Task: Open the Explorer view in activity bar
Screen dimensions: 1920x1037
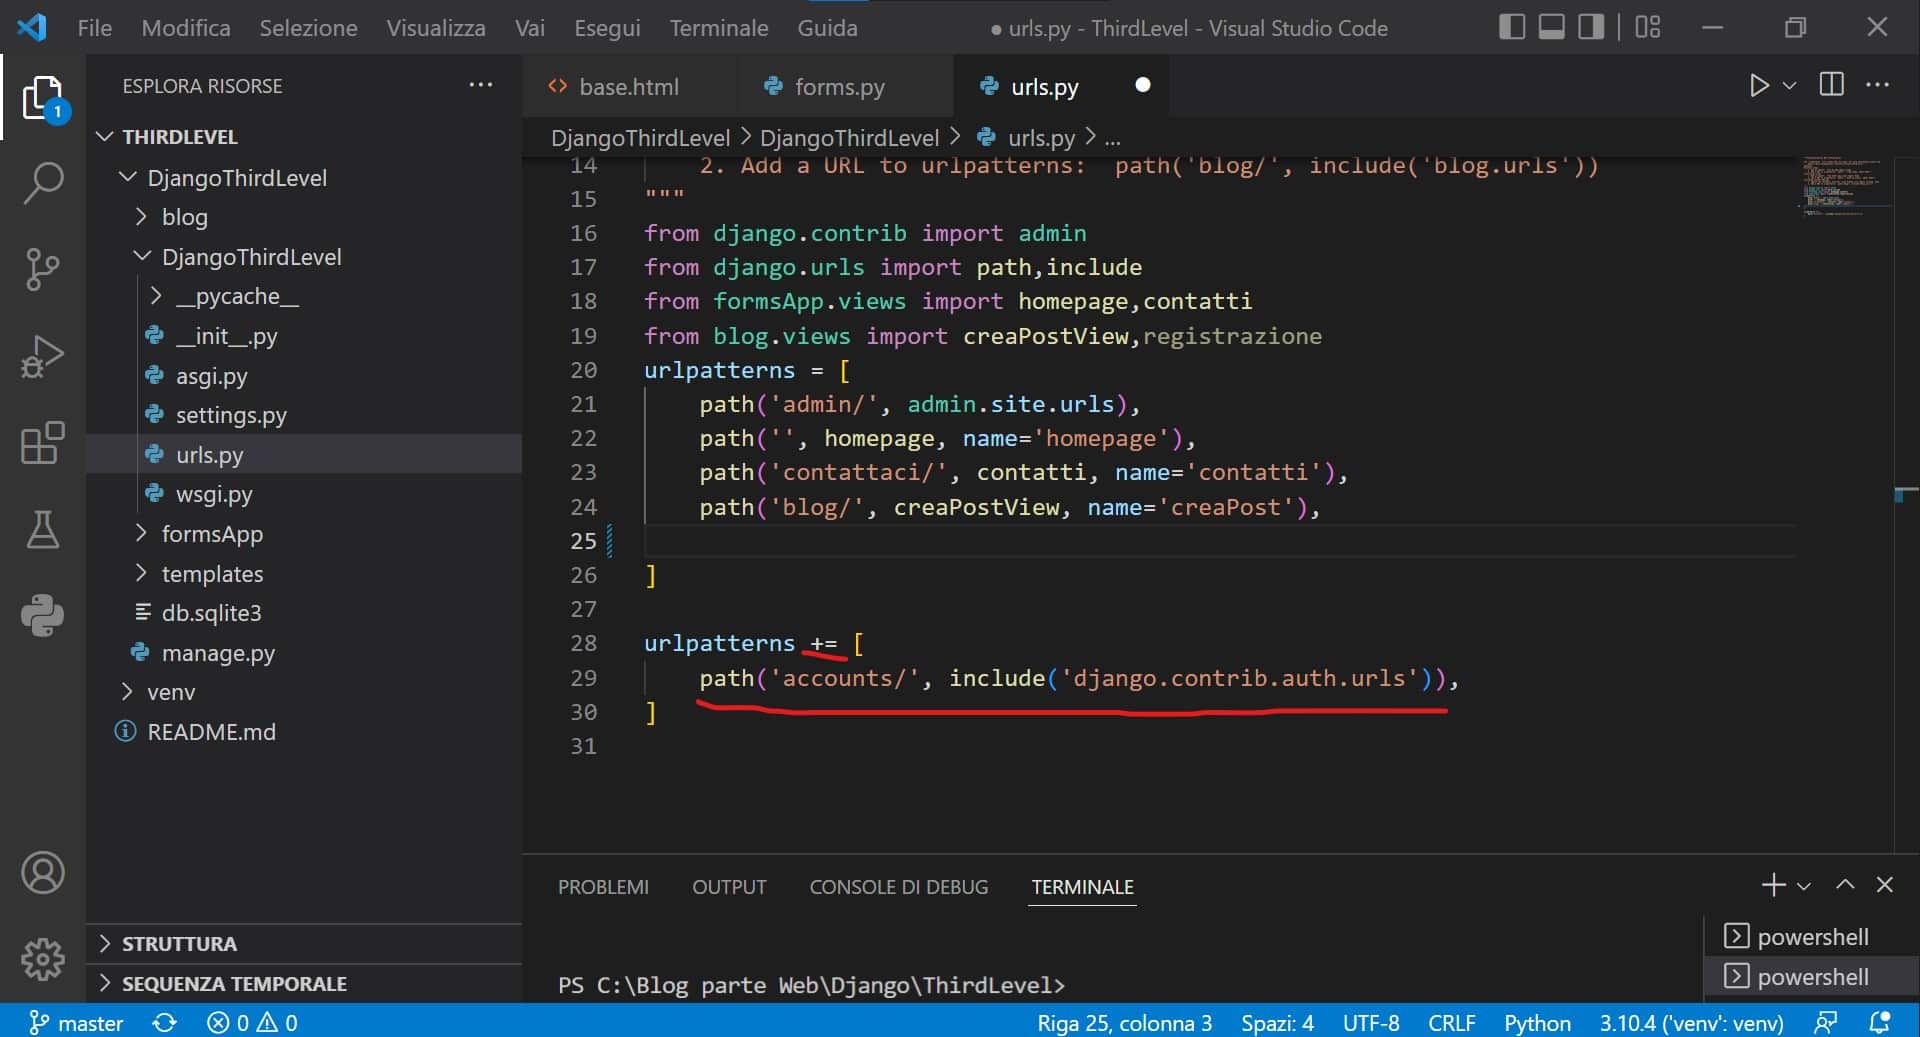Action: [42, 98]
